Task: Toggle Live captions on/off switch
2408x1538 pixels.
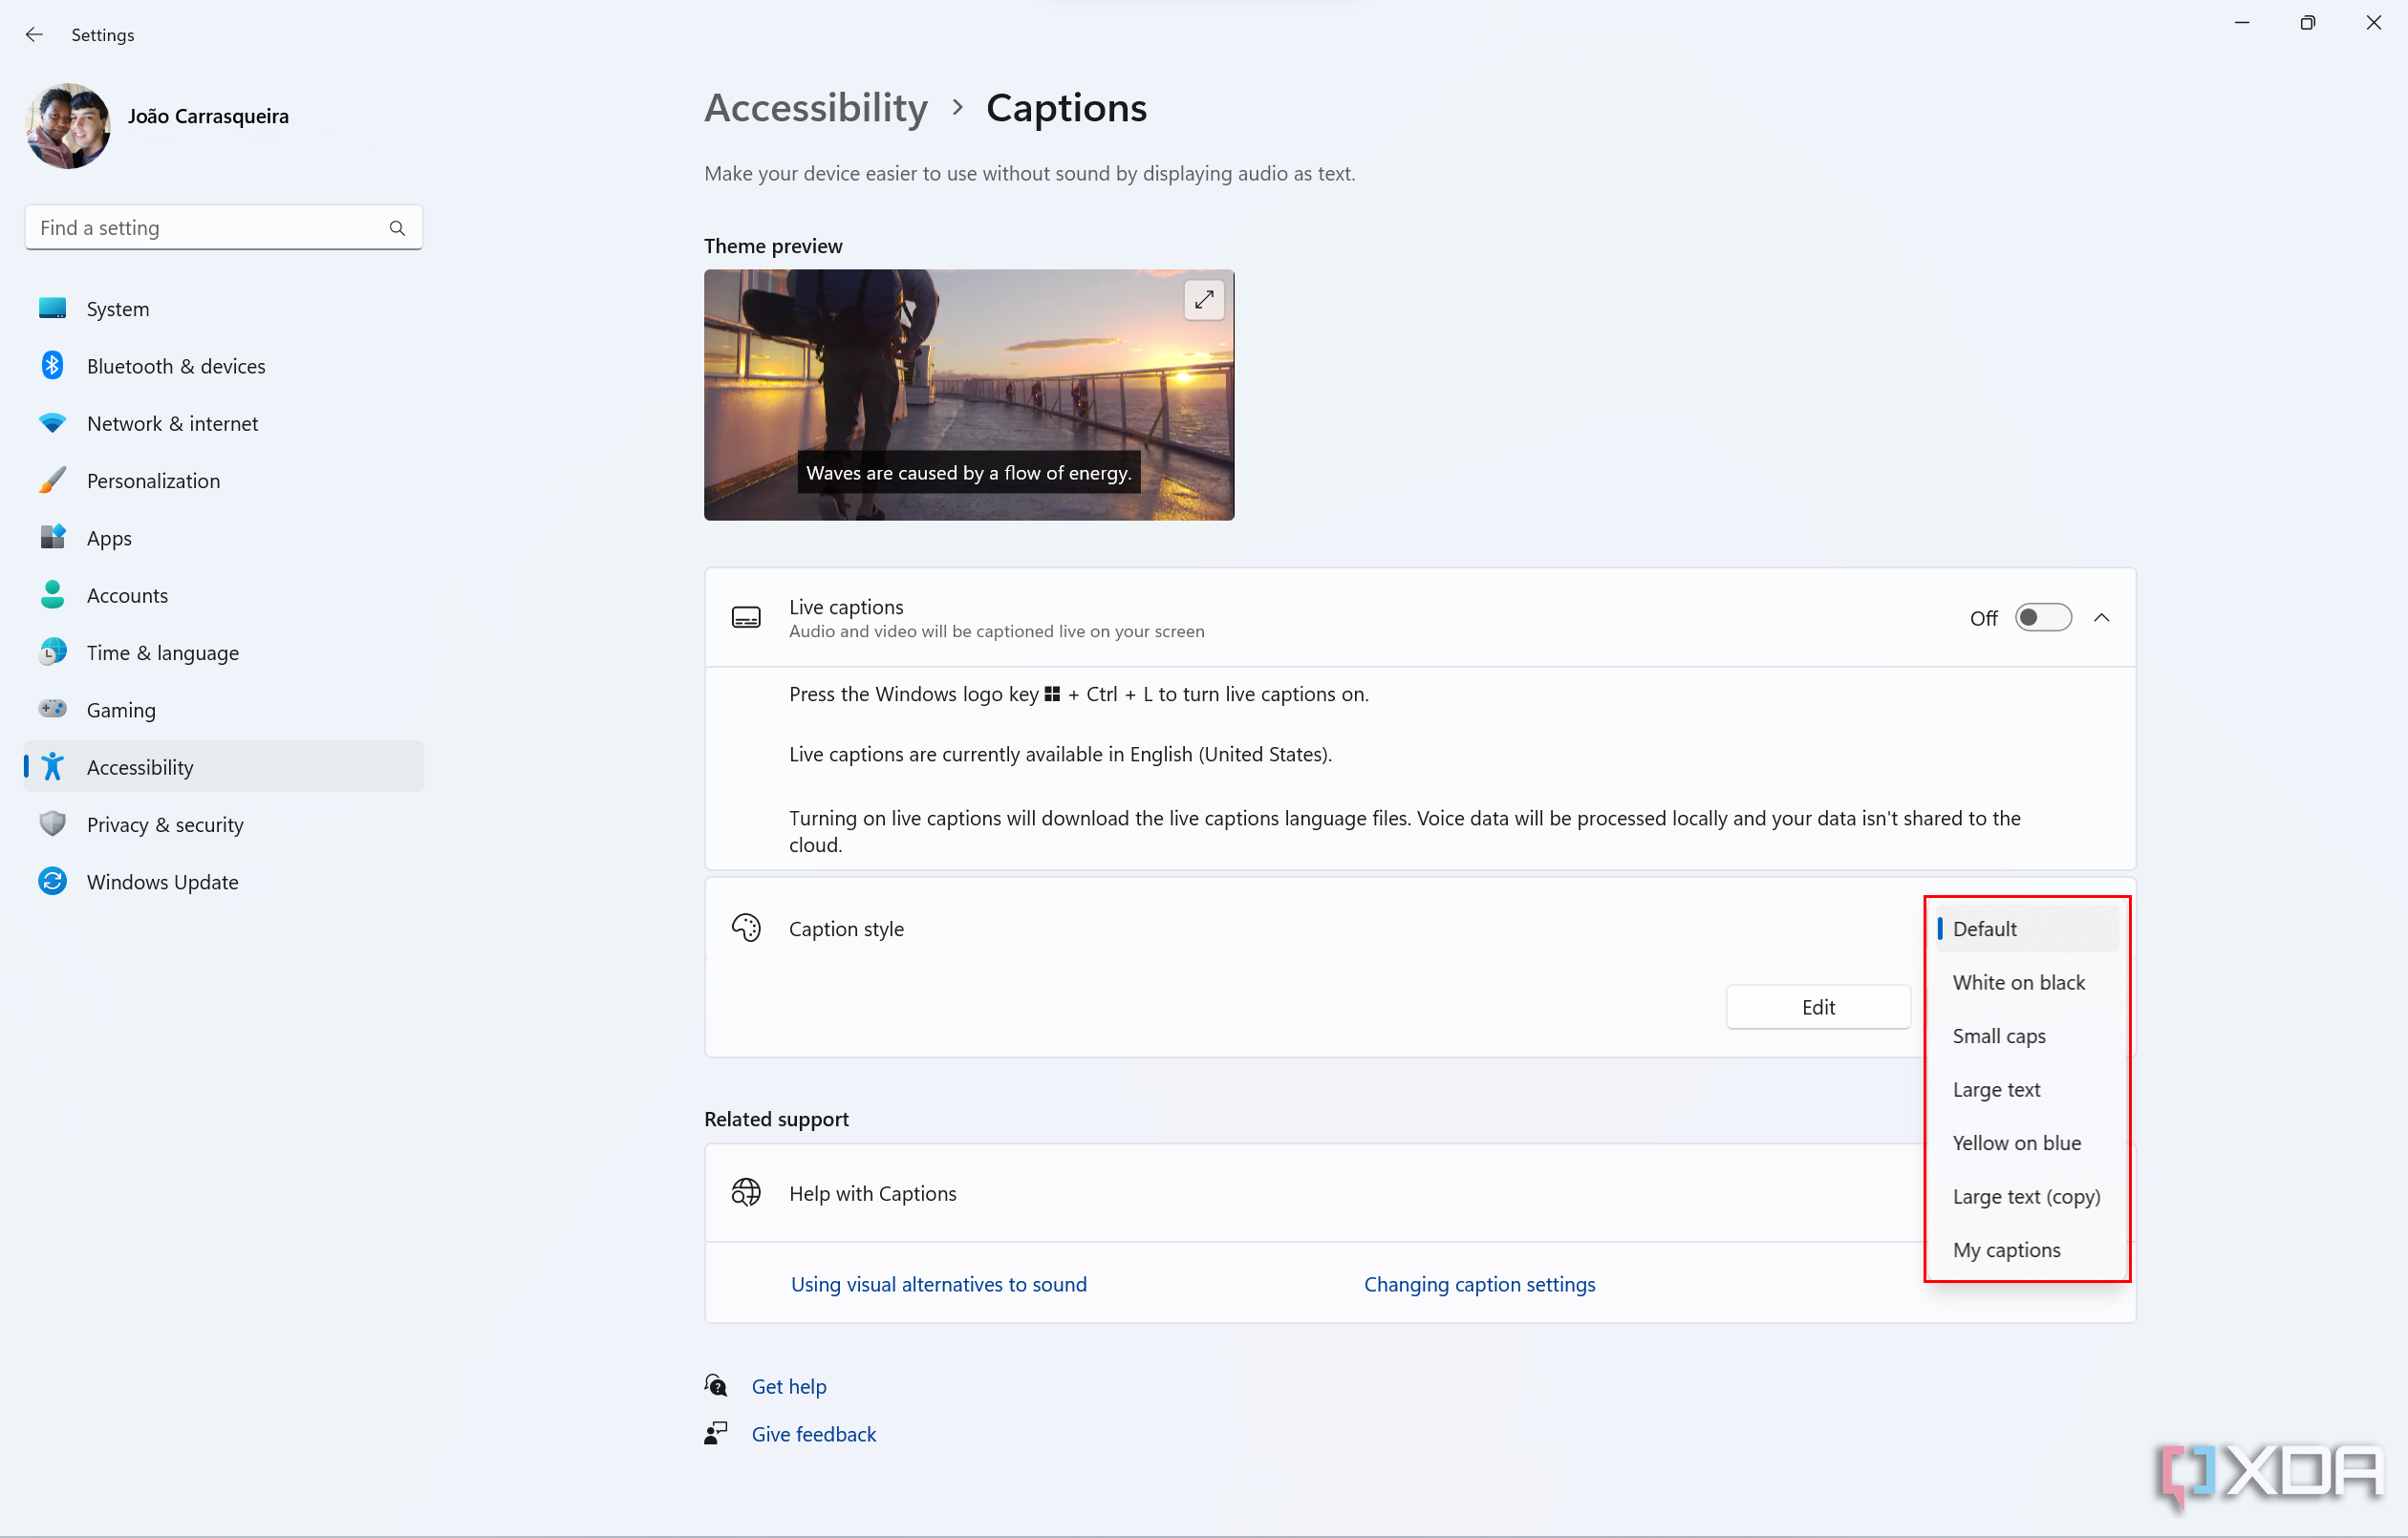Action: coord(2043,617)
